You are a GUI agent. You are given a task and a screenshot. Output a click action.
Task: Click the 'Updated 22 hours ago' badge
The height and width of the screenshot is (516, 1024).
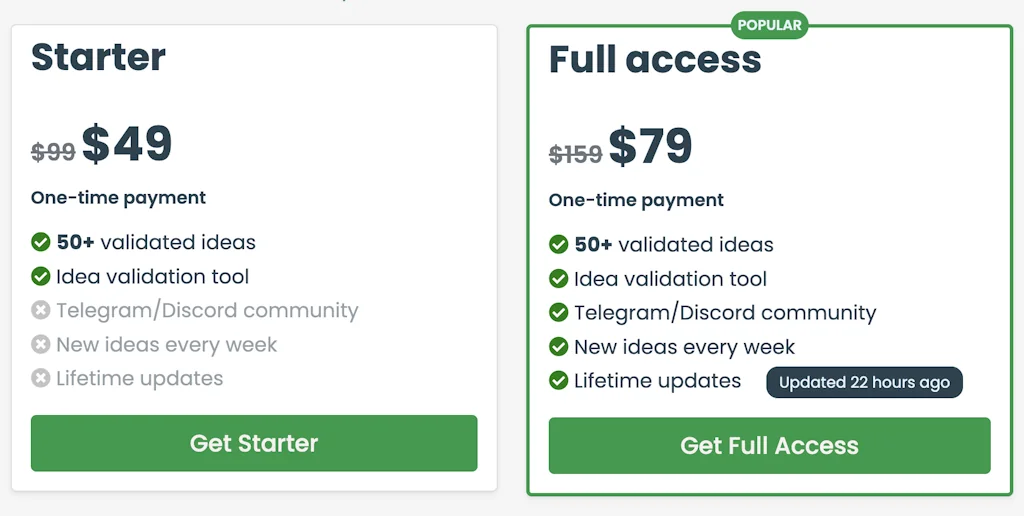864,383
